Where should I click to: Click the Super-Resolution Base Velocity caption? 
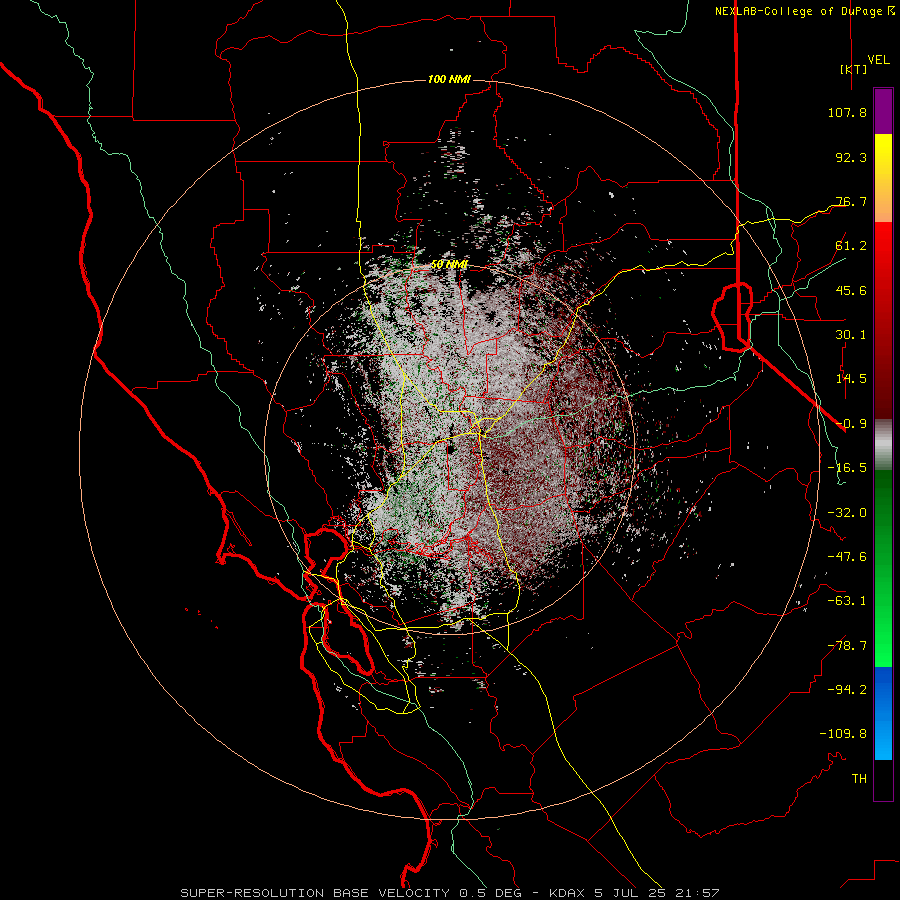coord(449,893)
